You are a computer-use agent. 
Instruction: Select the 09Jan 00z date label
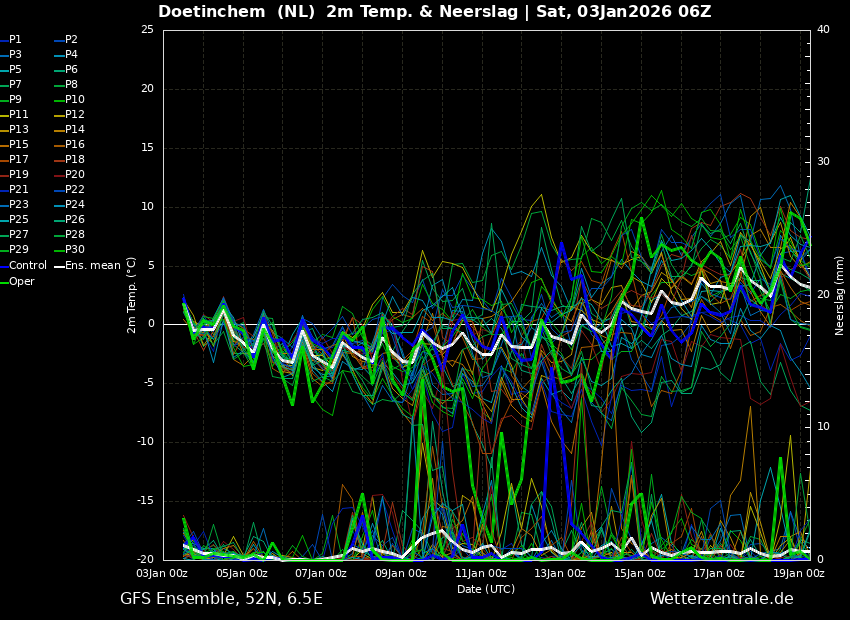401,573
